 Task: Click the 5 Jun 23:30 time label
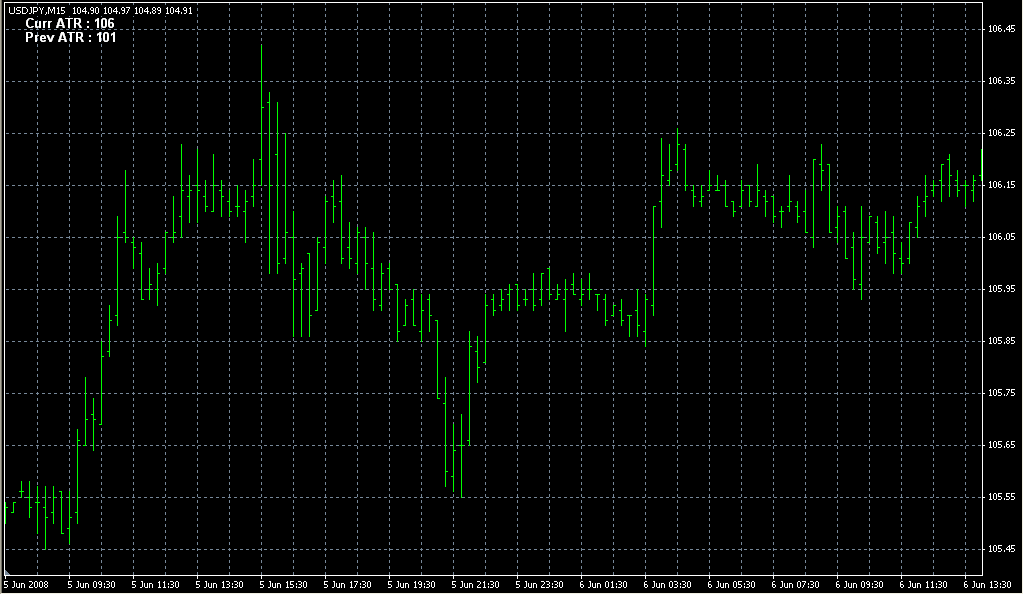coord(539,585)
